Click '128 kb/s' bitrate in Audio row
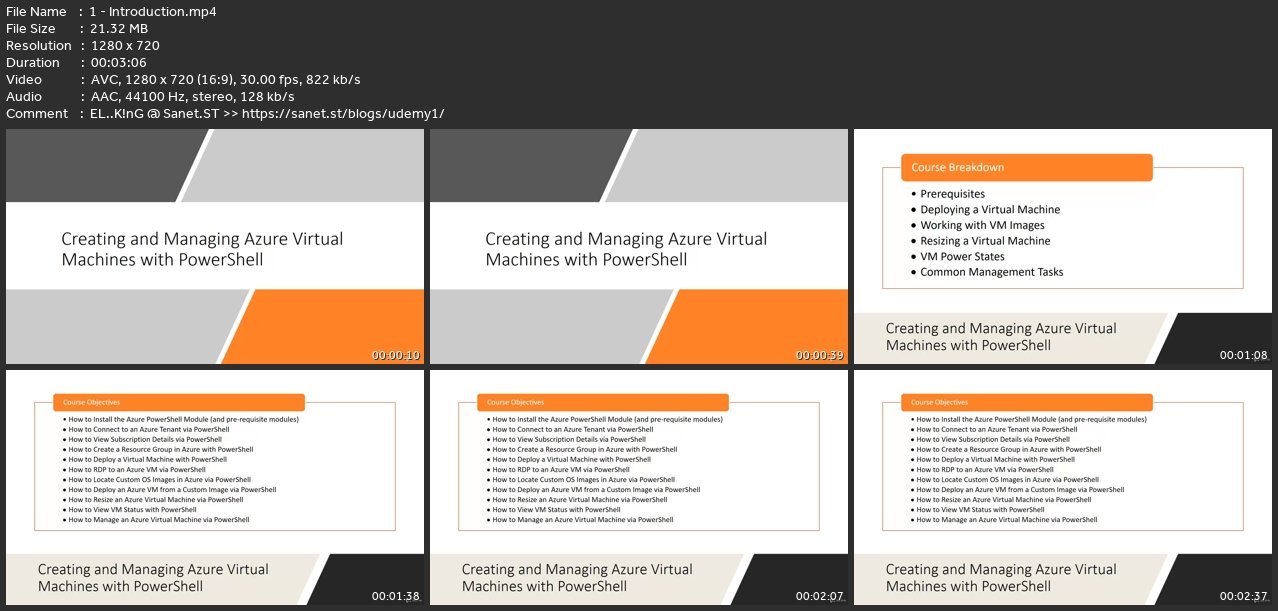This screenshot has width=1278, height=611. pyautogui.click(x=267, y=96)
